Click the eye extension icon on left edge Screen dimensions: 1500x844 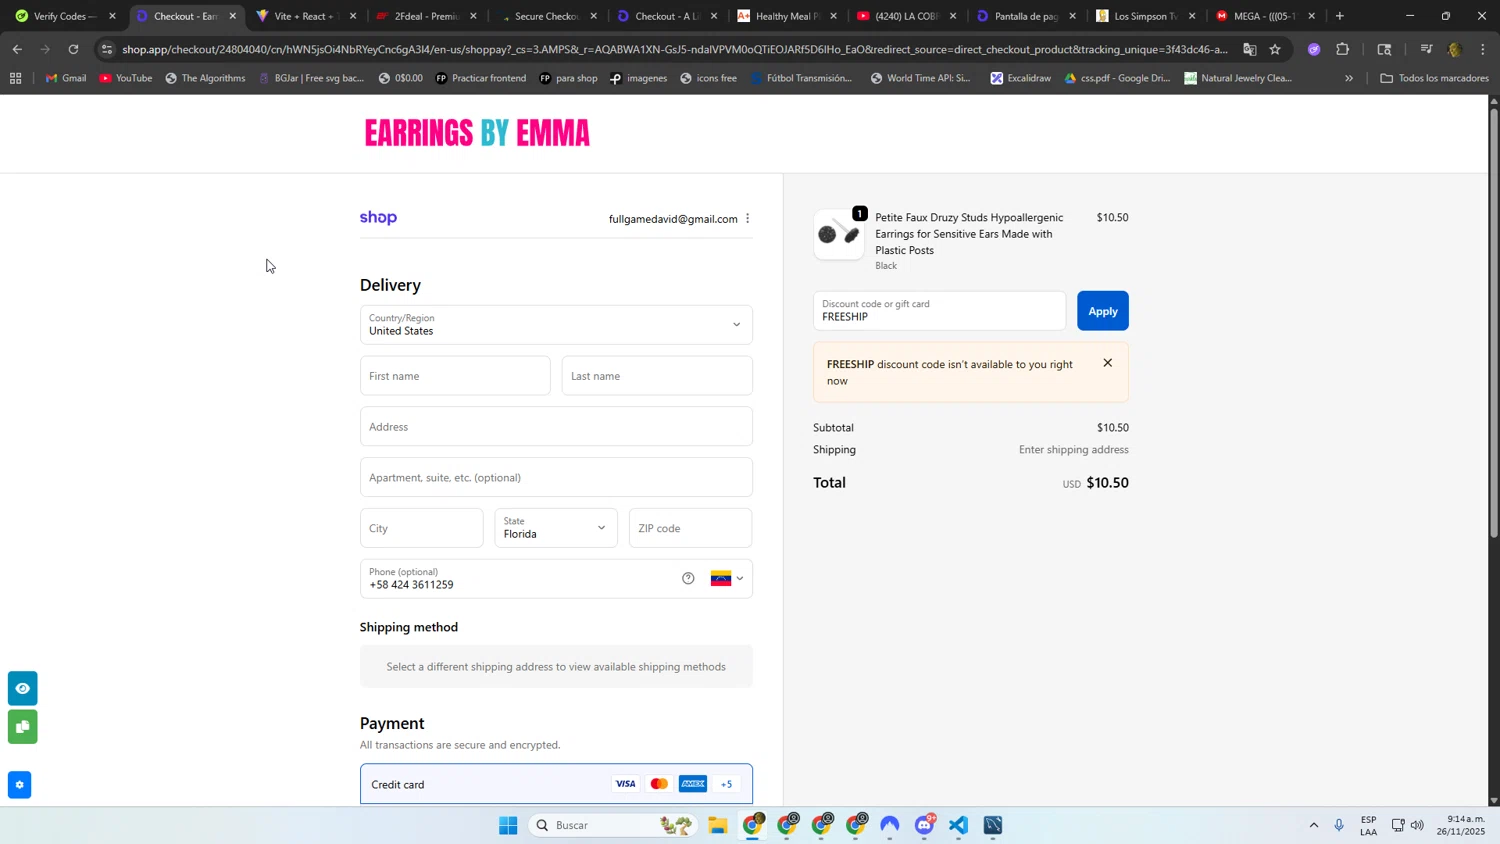[x=22, y=688]
